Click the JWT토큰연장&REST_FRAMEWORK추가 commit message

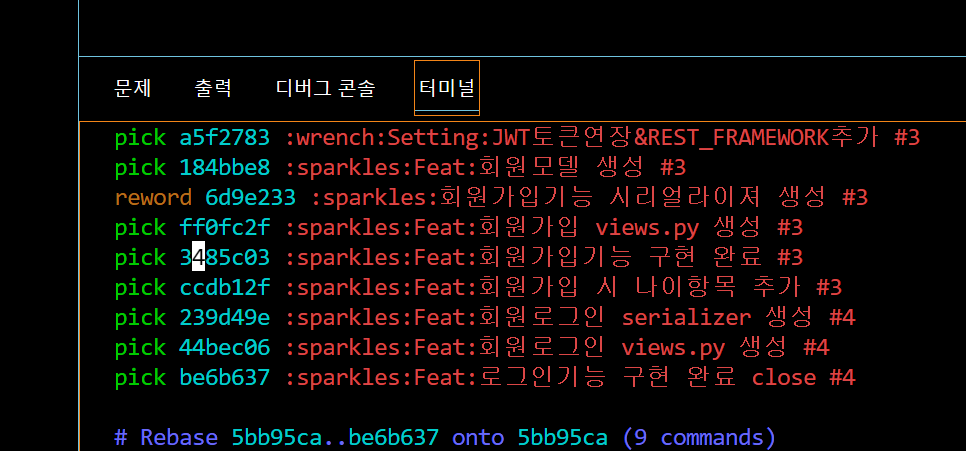[x=683, y=137]
